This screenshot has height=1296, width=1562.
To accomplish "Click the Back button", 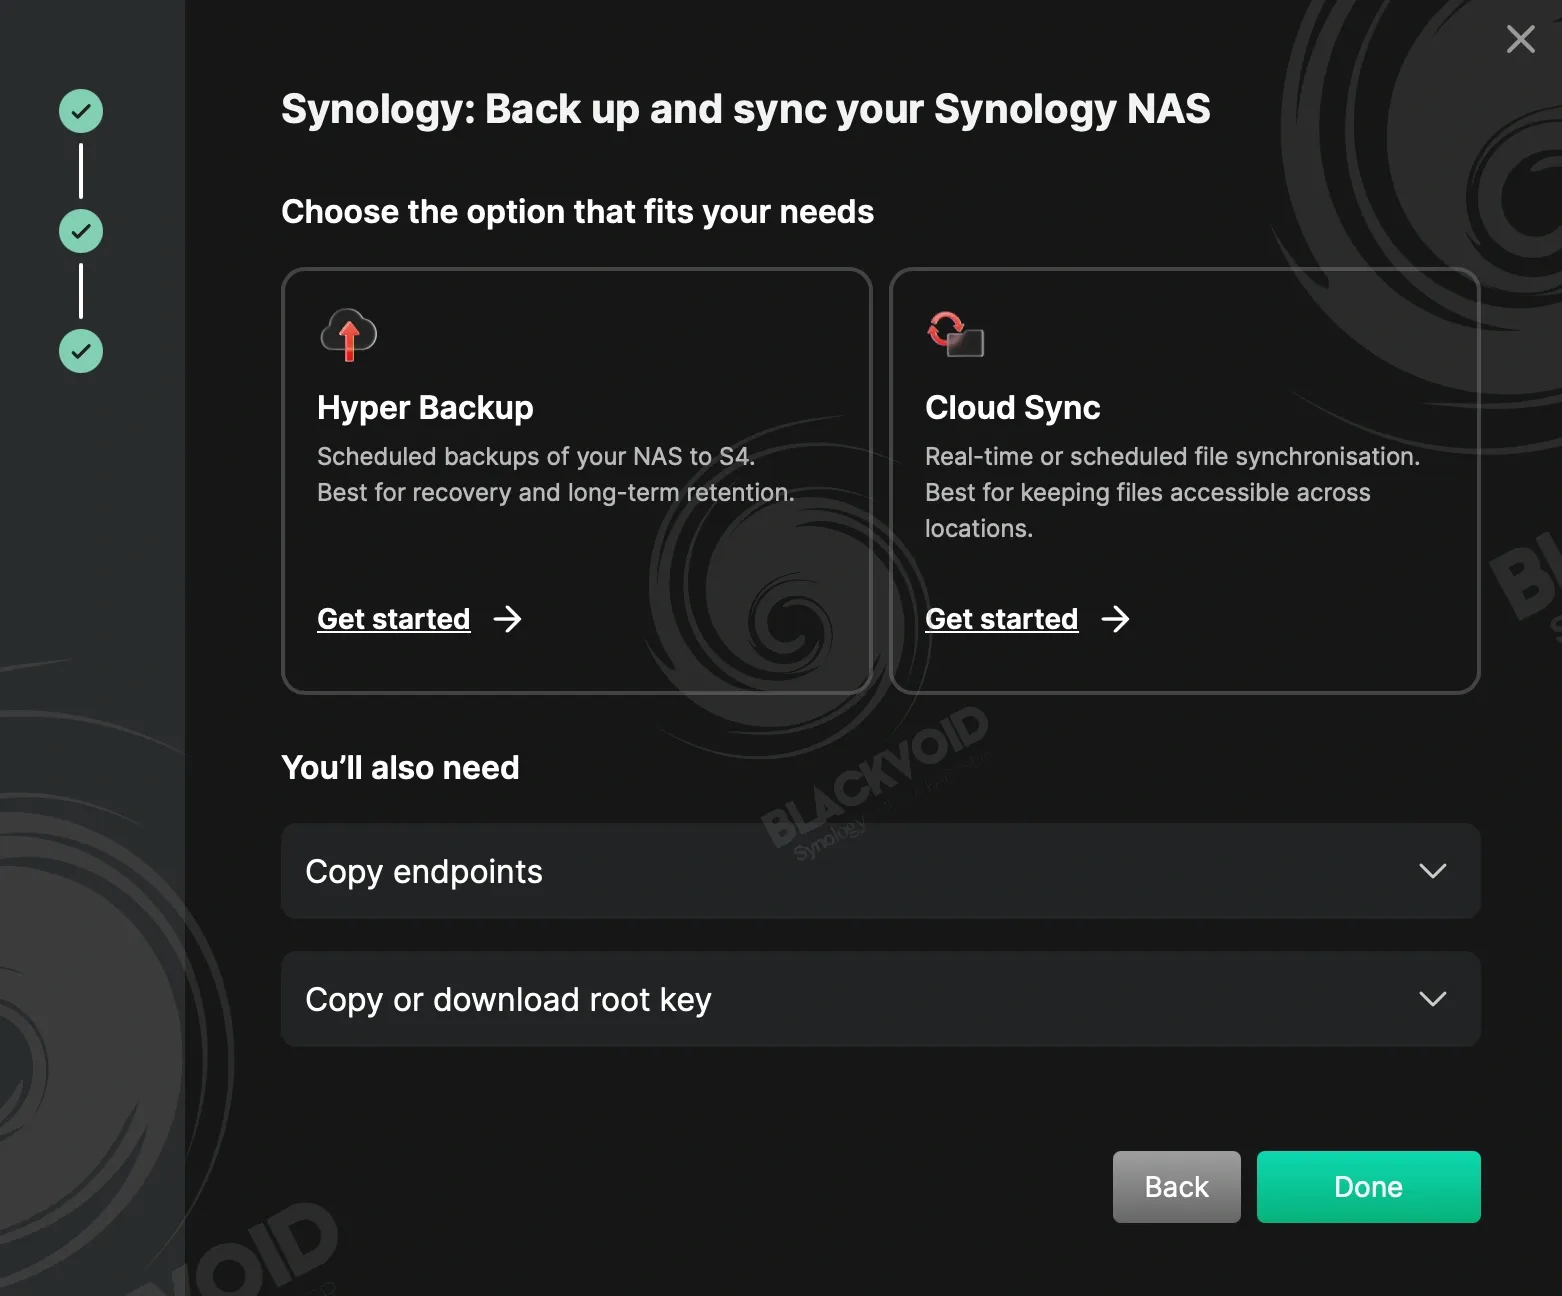I will click(x=1177, y=1187).
